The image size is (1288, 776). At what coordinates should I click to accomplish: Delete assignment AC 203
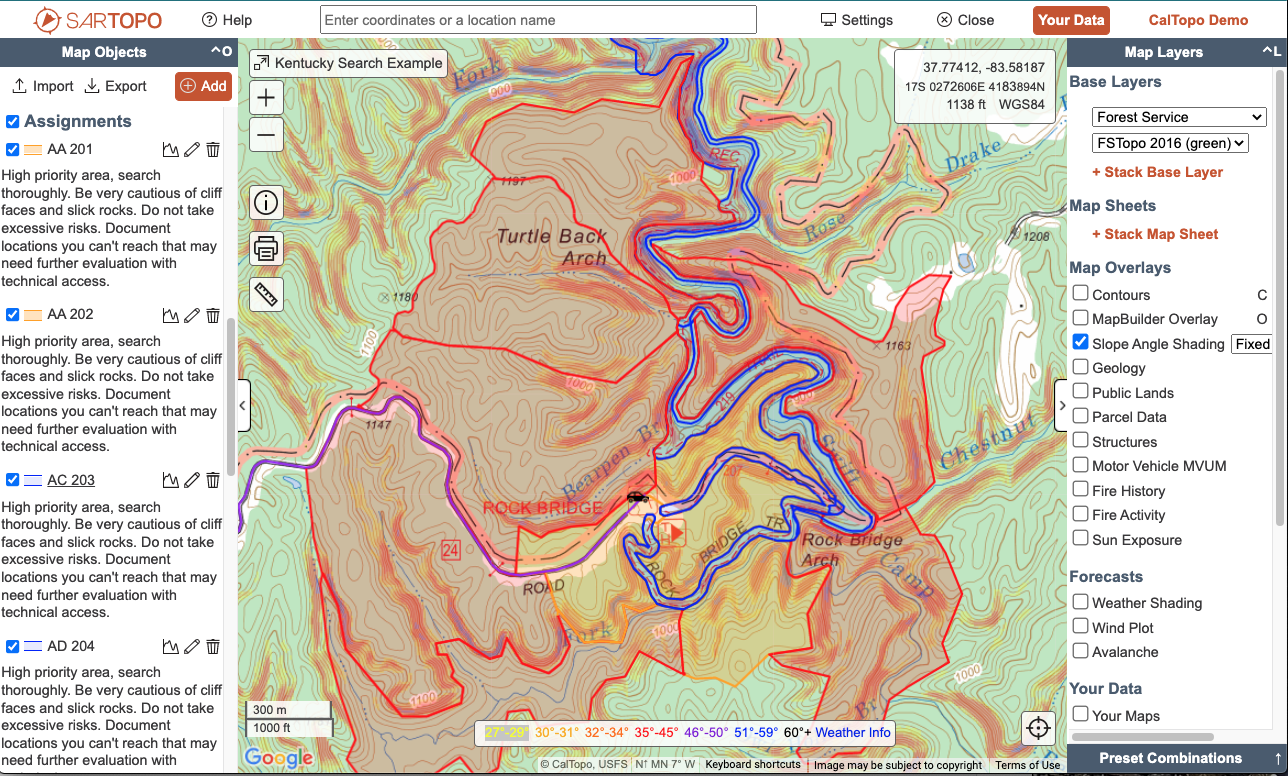pyautogui.click(x=213, y=480)
